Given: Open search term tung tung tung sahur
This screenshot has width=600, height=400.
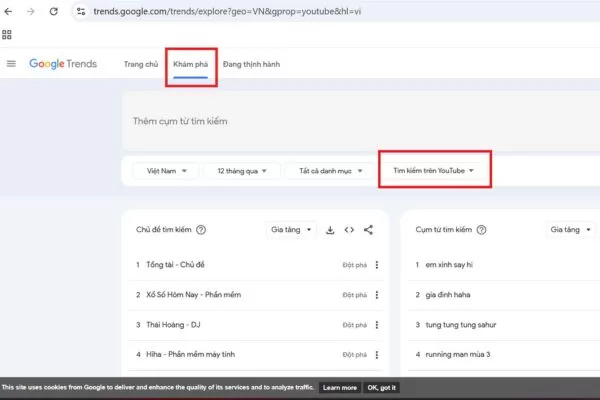Looking at the screenshot, I should [x=461, y=325].
